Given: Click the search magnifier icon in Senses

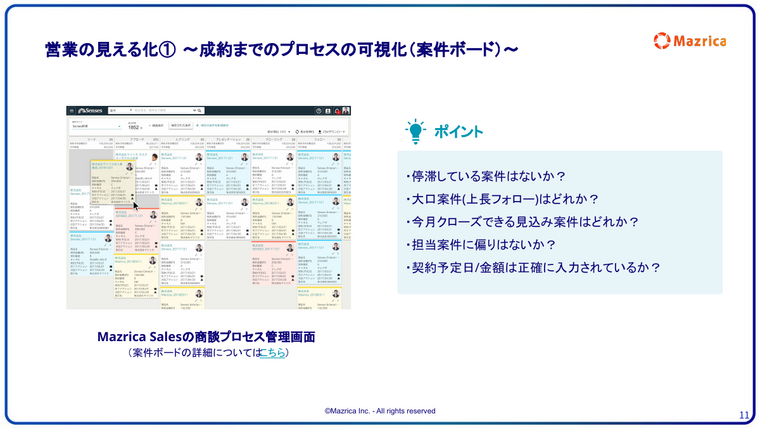Looking at the screenshot, I should click(200, 111).
